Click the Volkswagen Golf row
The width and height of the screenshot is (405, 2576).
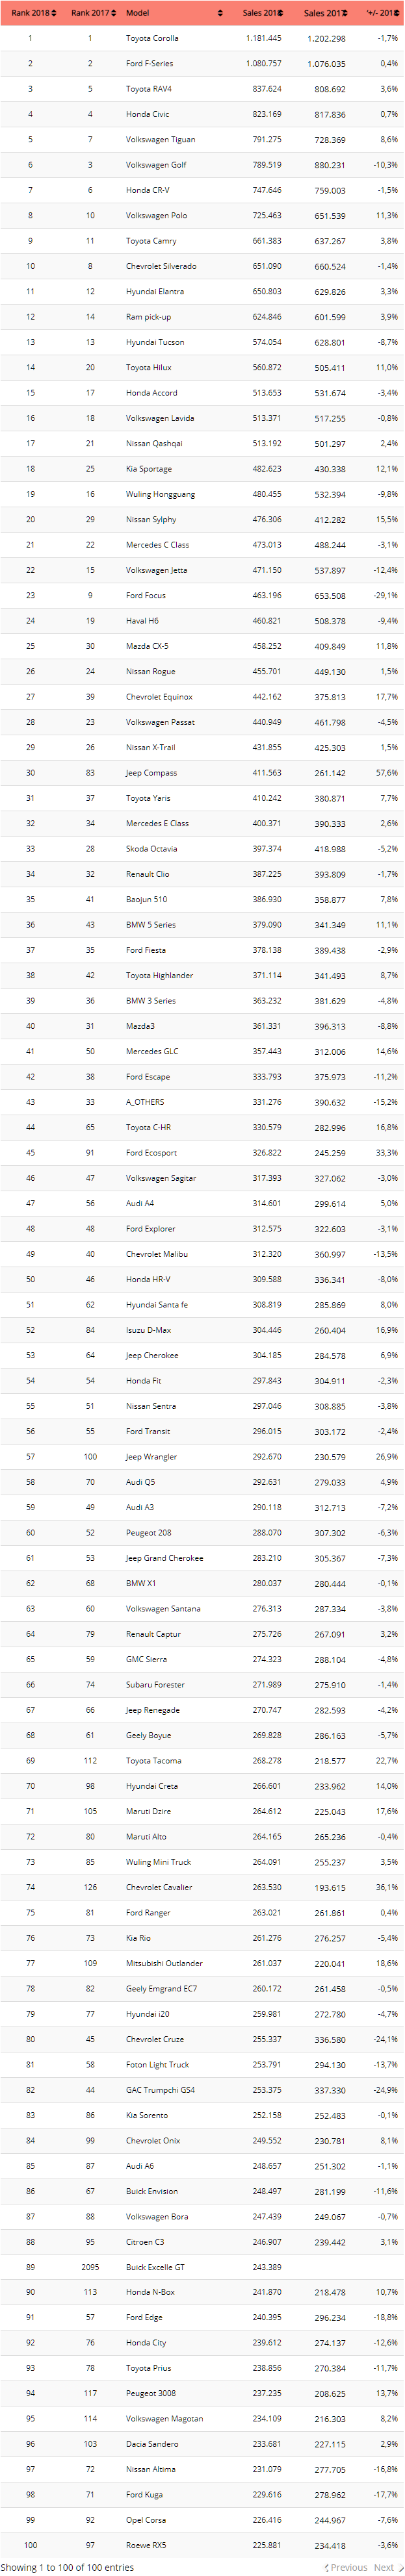tap(202, 165)
